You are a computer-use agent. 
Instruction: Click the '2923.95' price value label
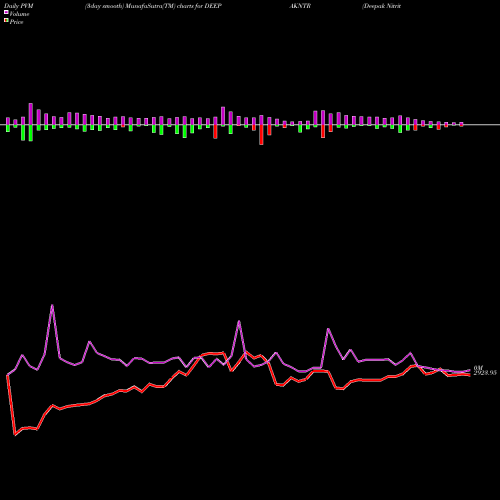click(x=485, y=373)
